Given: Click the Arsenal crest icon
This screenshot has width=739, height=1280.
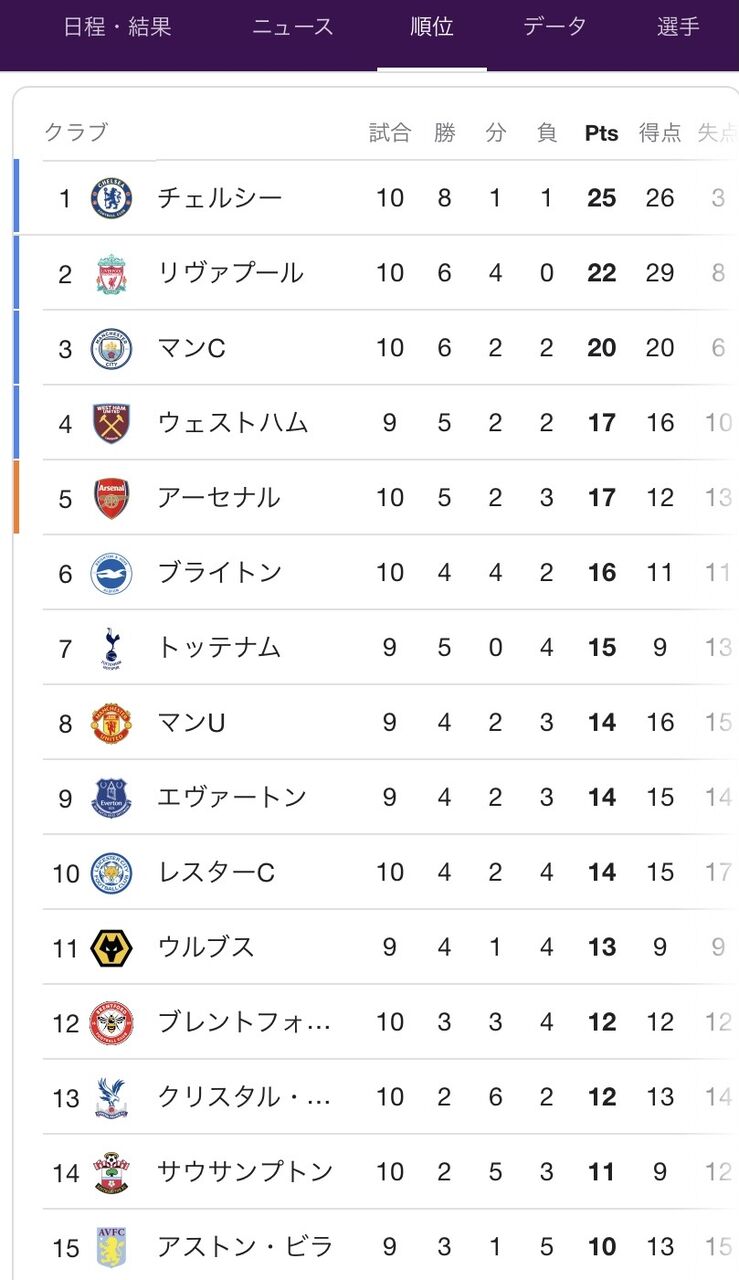Looking at the screenshot, I should pos(111,498).
